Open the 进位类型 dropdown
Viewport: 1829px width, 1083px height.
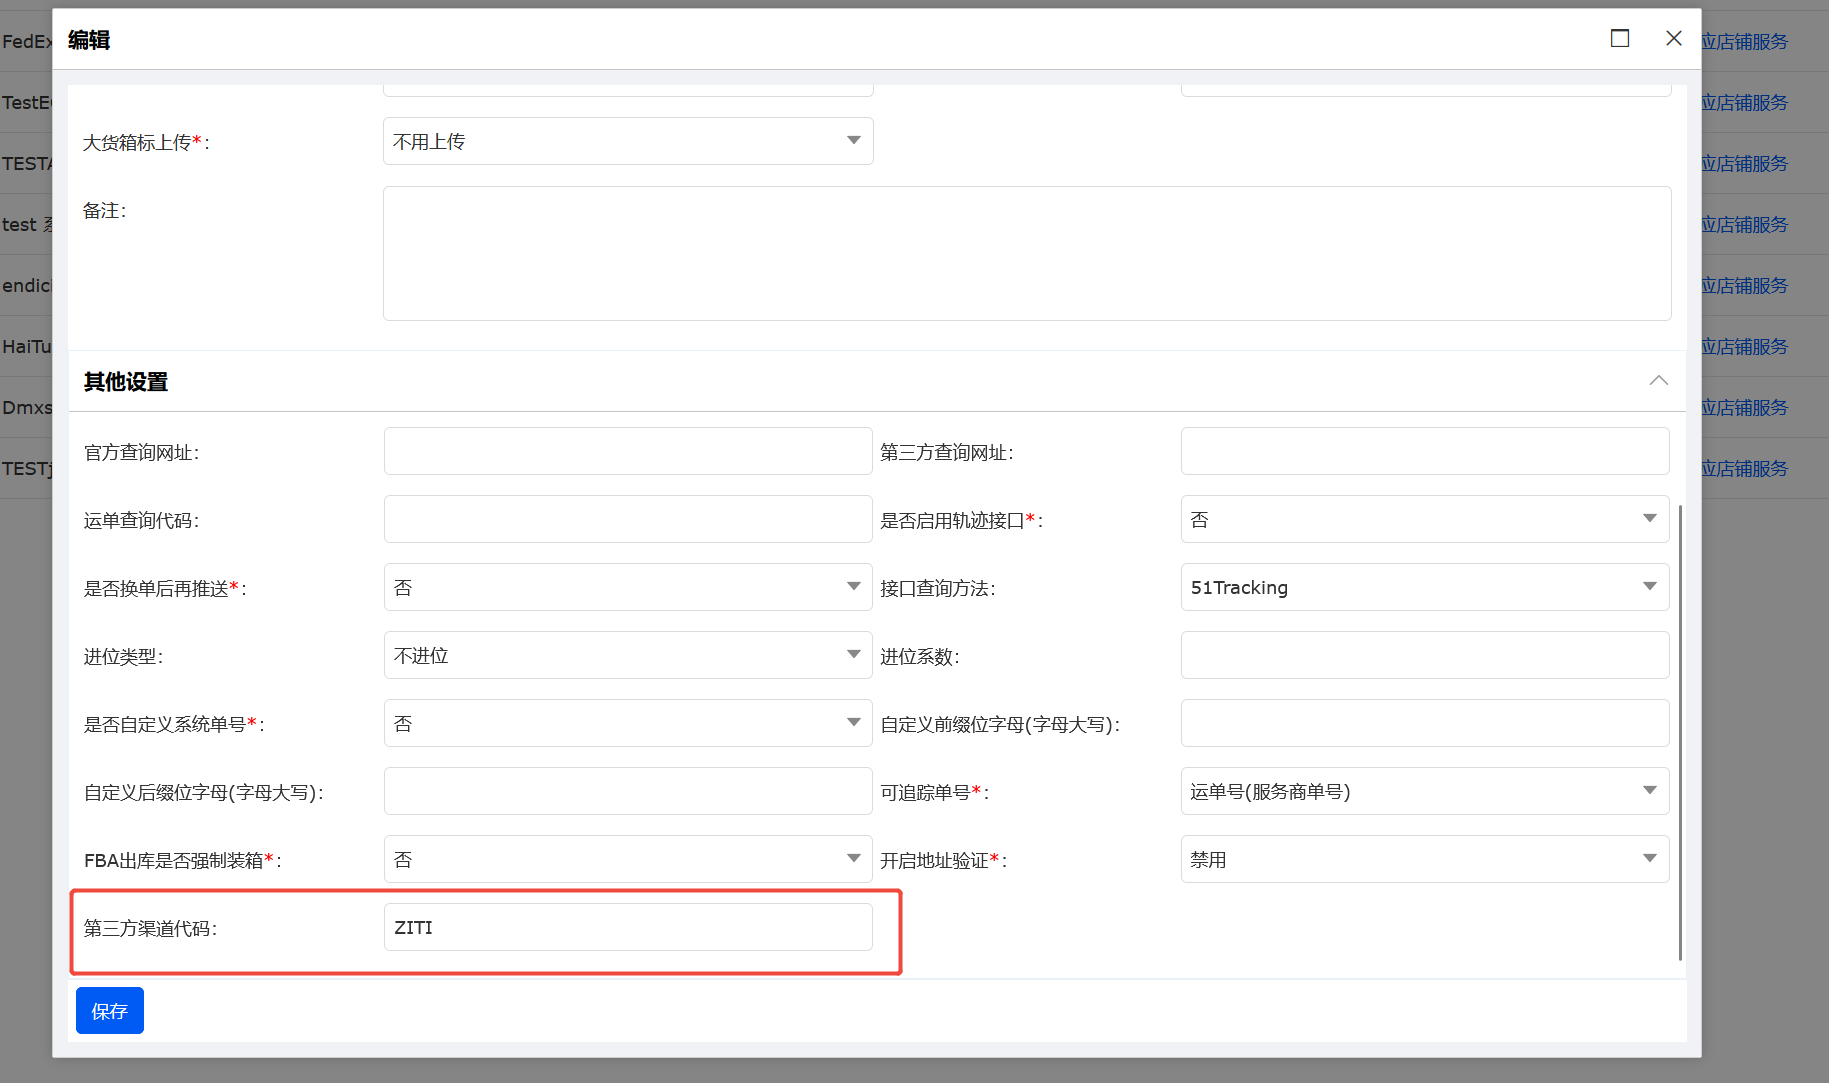tap(628, 655)
